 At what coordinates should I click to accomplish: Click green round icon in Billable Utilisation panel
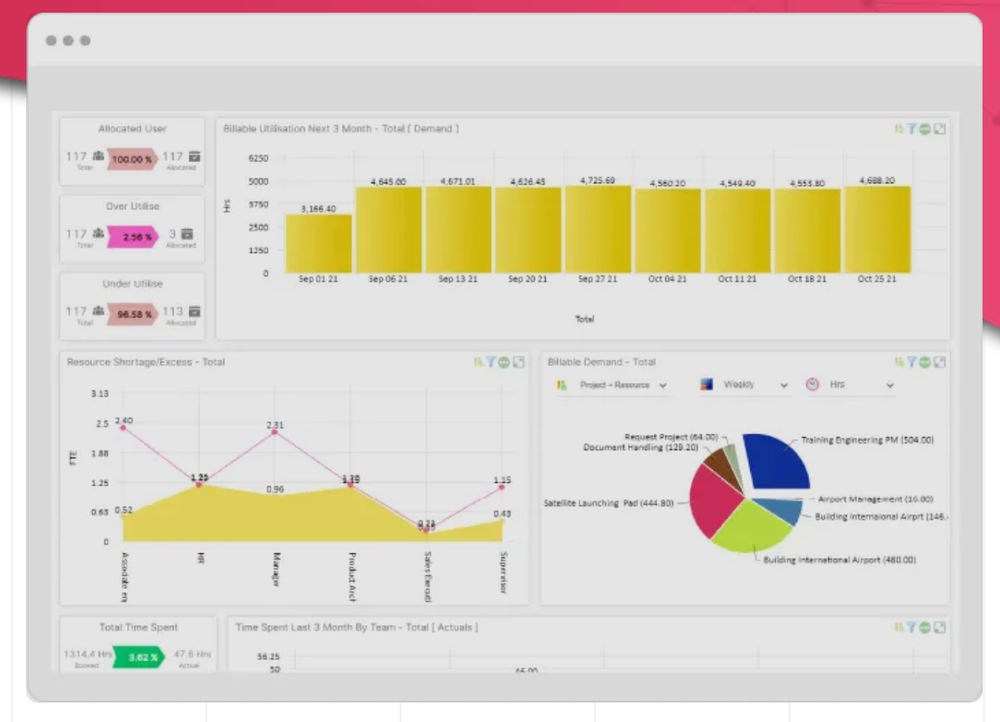pos(925,129)
